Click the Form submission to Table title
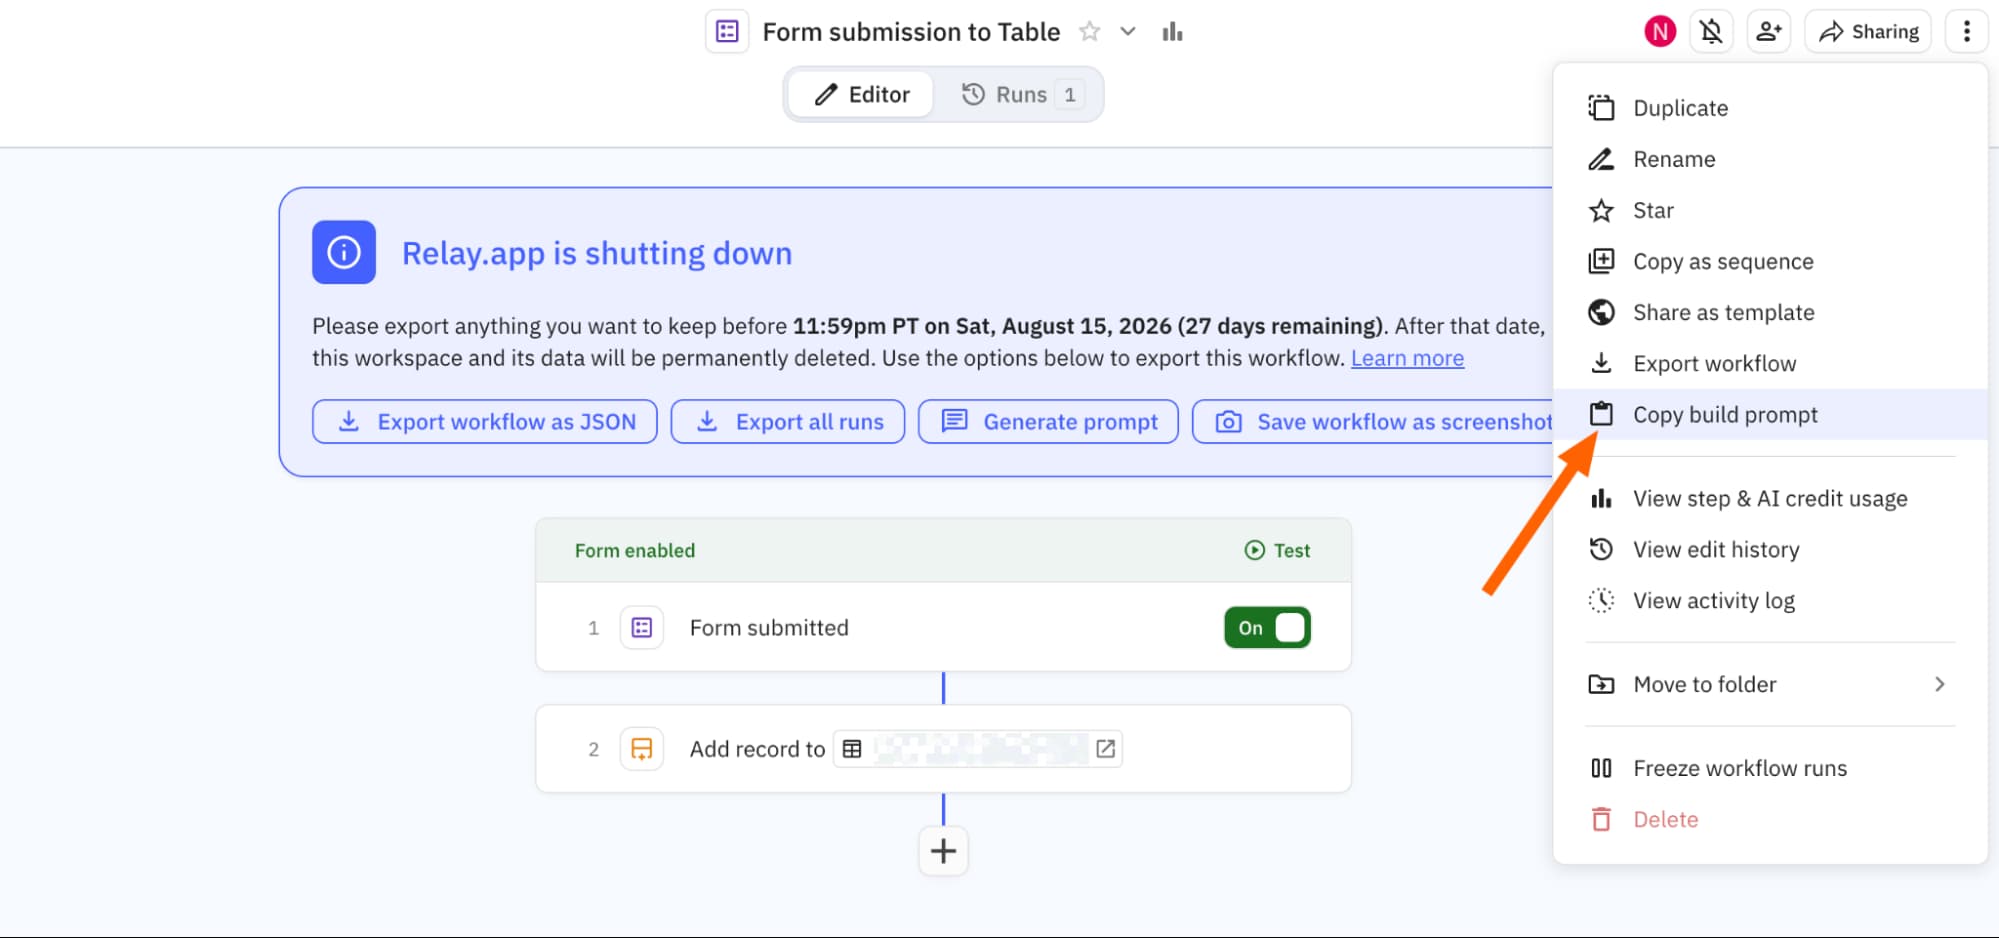Screen dimensions: 1999x938 pyautogui.click(x=911, y=32)
